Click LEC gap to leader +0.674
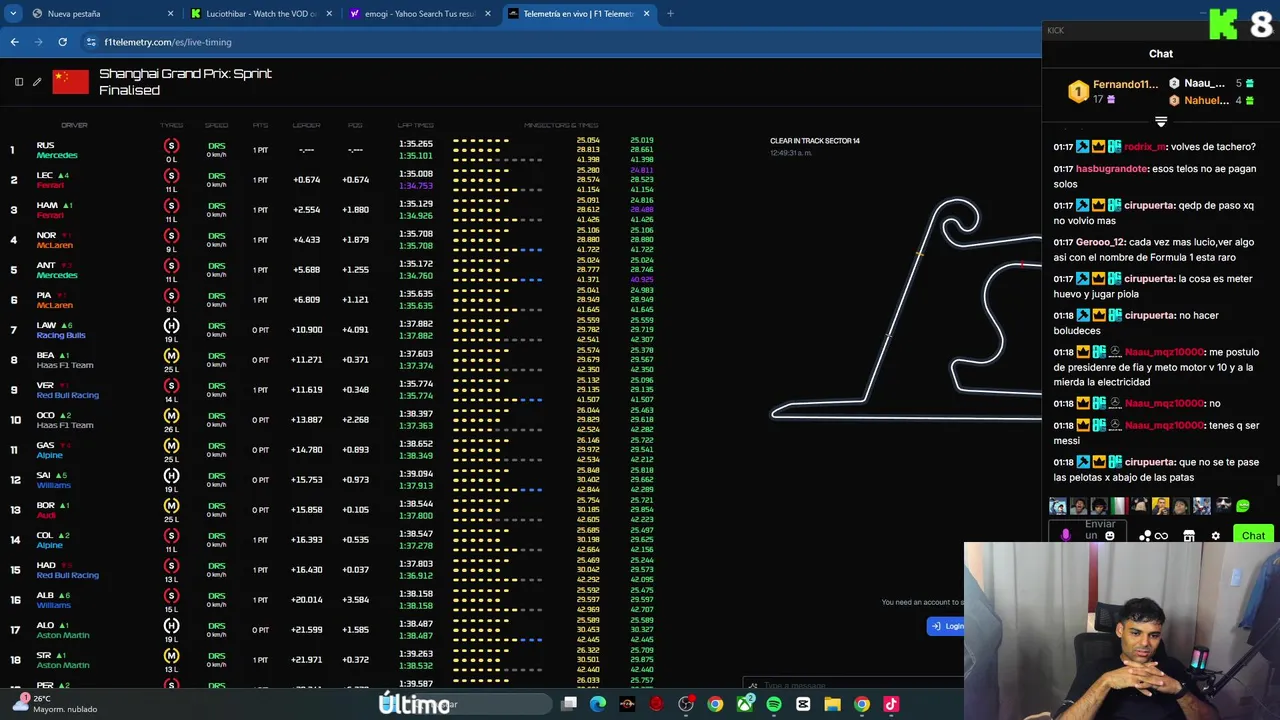Image resolution: width=1280 pixels, height=720 pixels. click(306, 180)
